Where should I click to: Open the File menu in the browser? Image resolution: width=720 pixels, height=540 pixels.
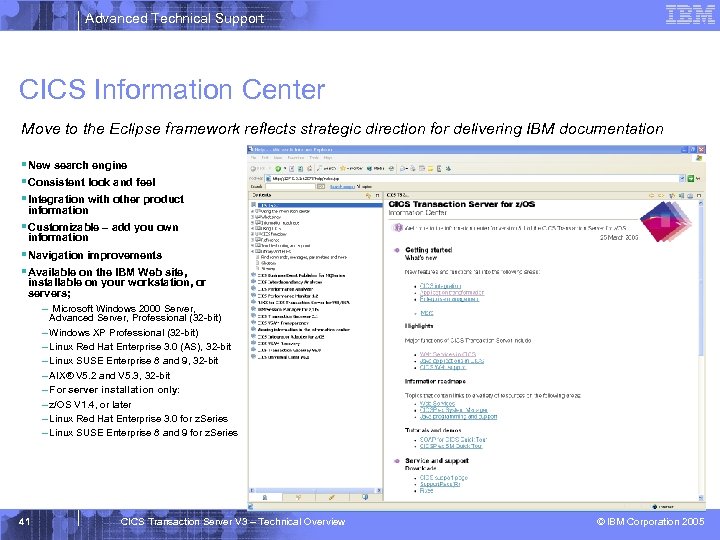(x=253, y=158)
